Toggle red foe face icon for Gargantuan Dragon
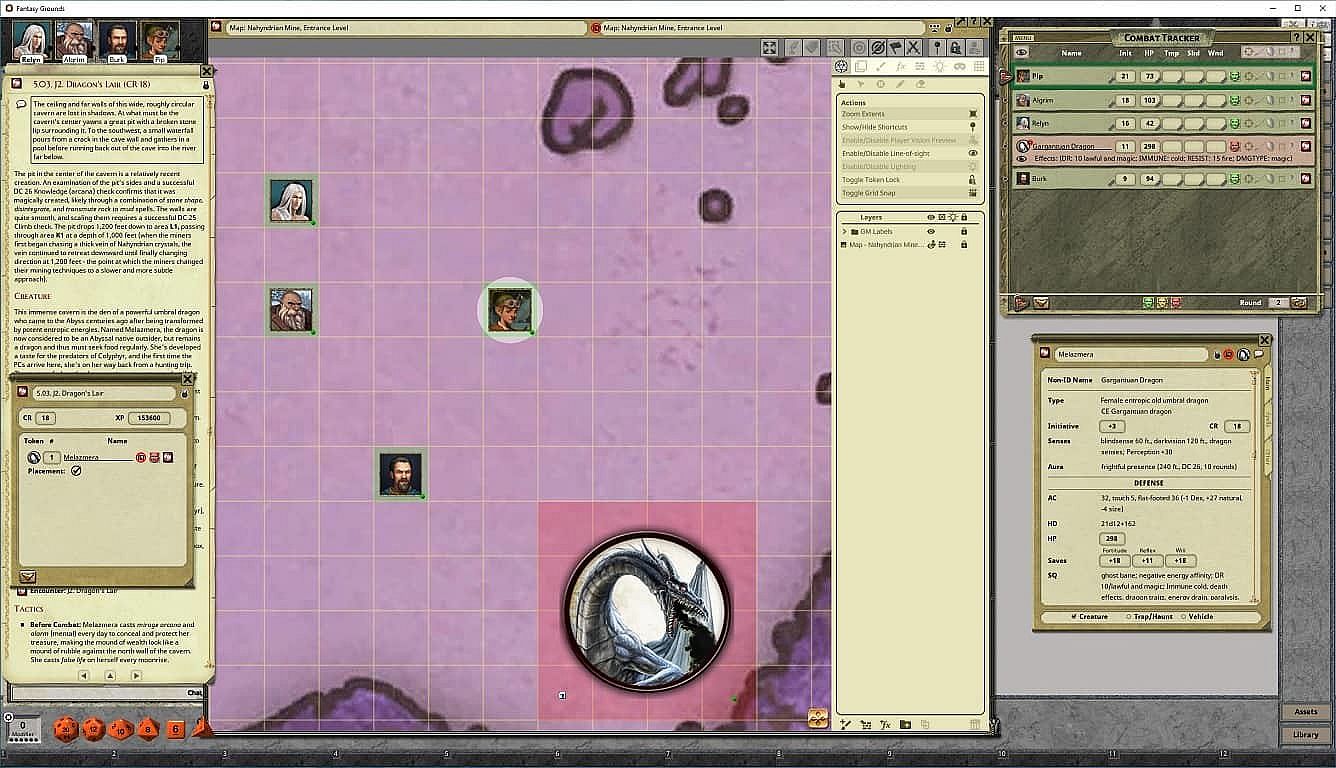1336x768 pixels. [1234, 147]
